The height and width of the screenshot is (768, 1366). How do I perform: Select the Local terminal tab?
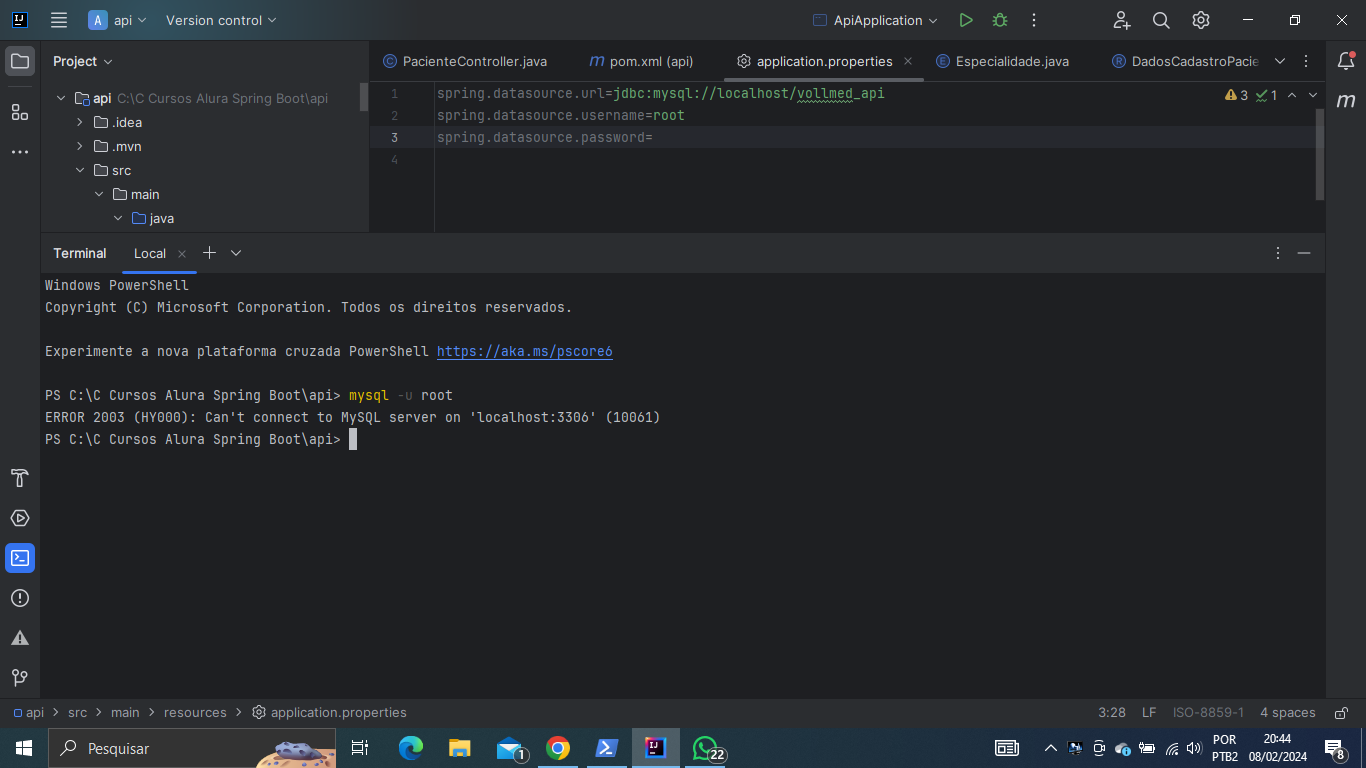[x=150, y=253]
